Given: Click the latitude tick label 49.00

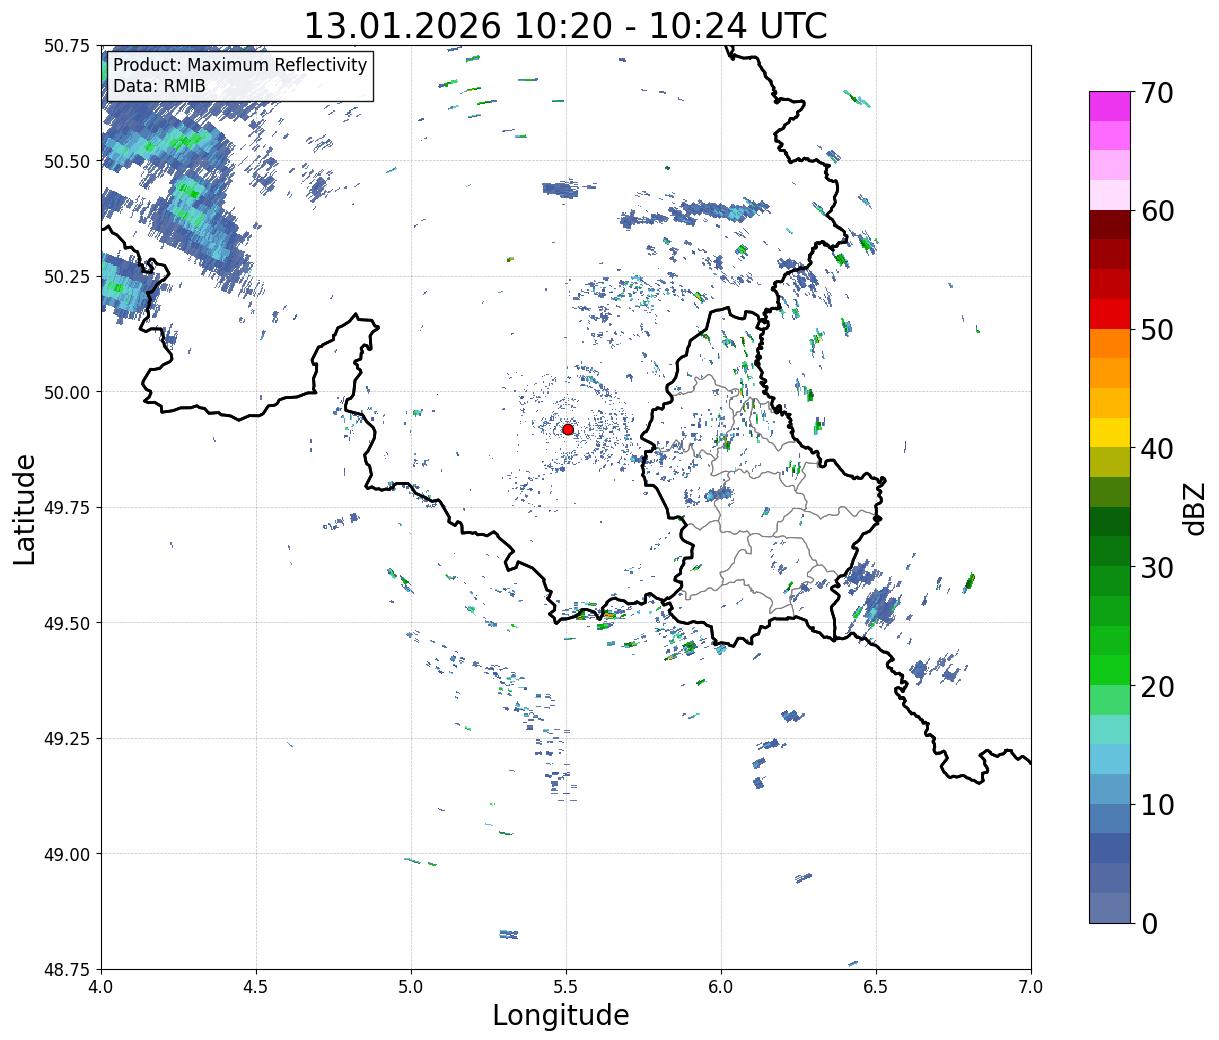Looking at the screenshot, I should point(67,854).
